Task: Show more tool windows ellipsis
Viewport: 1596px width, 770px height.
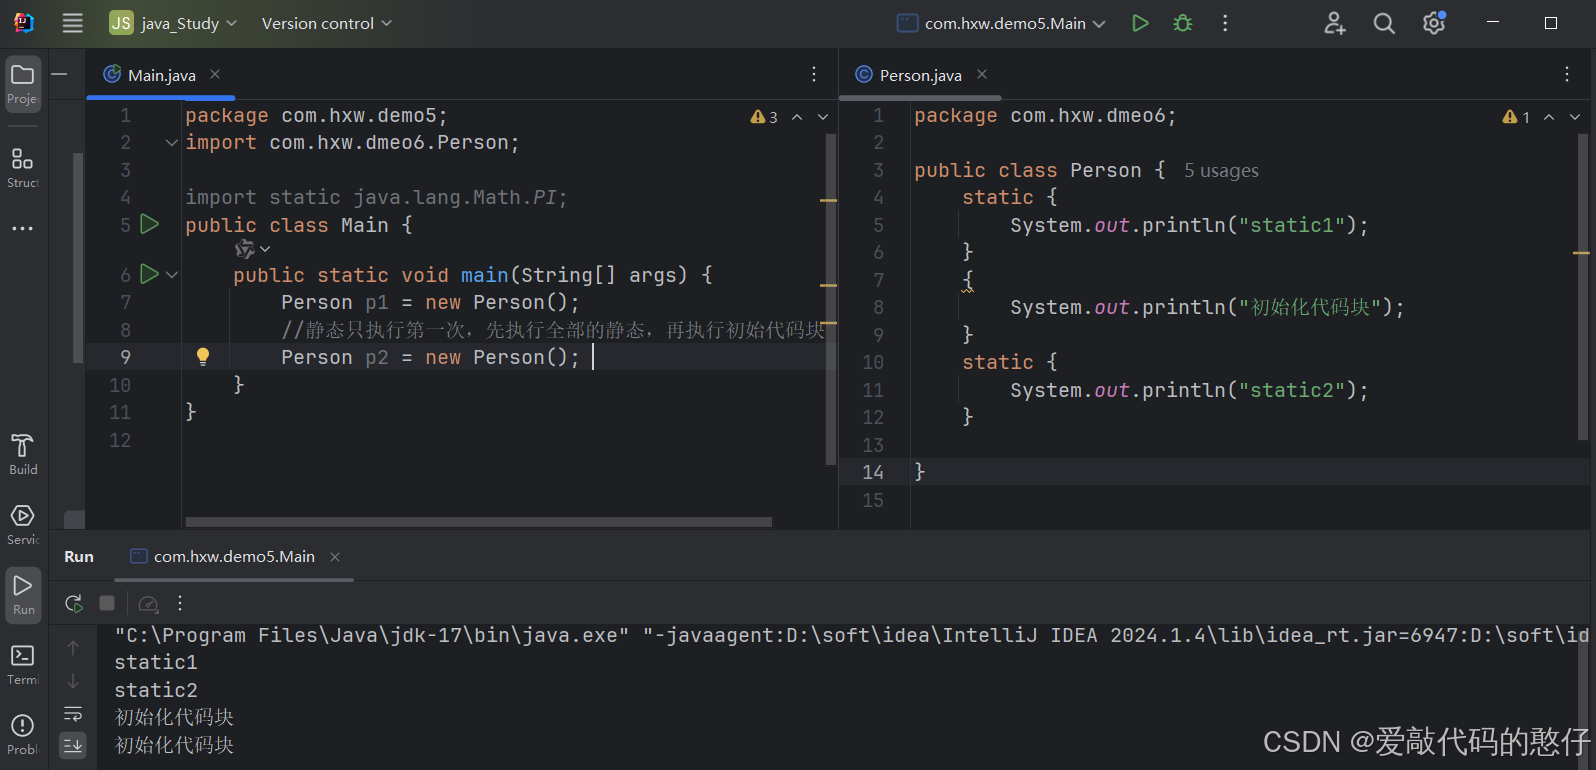Action: coord(23,228)
